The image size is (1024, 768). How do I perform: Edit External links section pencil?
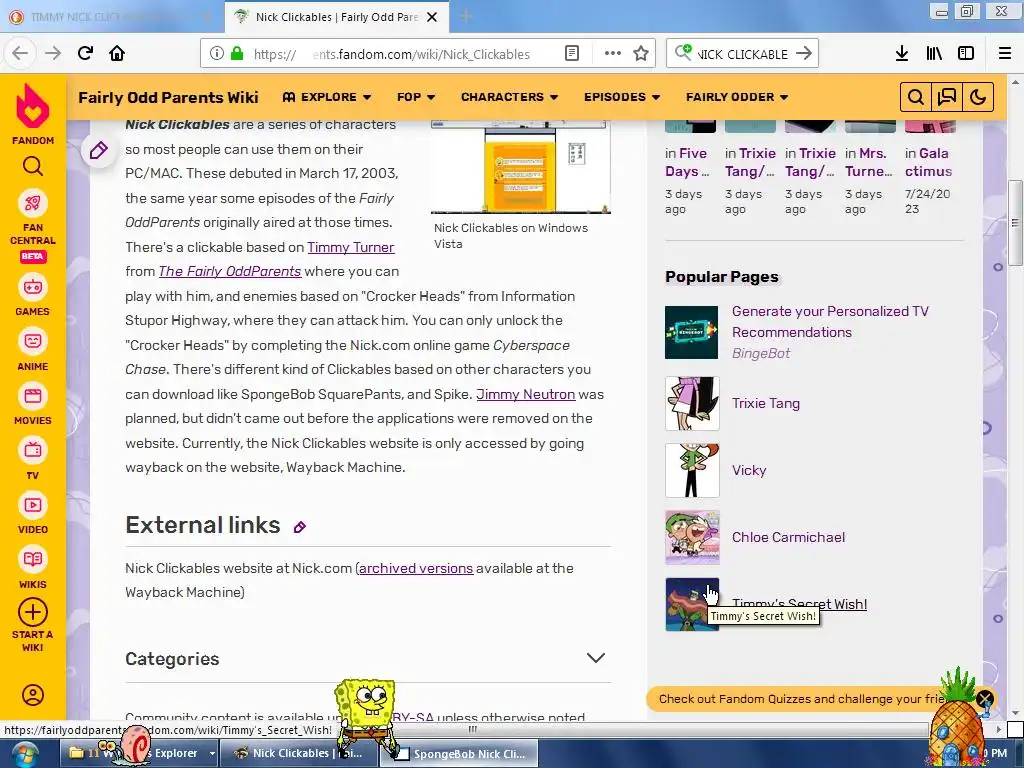300,527
